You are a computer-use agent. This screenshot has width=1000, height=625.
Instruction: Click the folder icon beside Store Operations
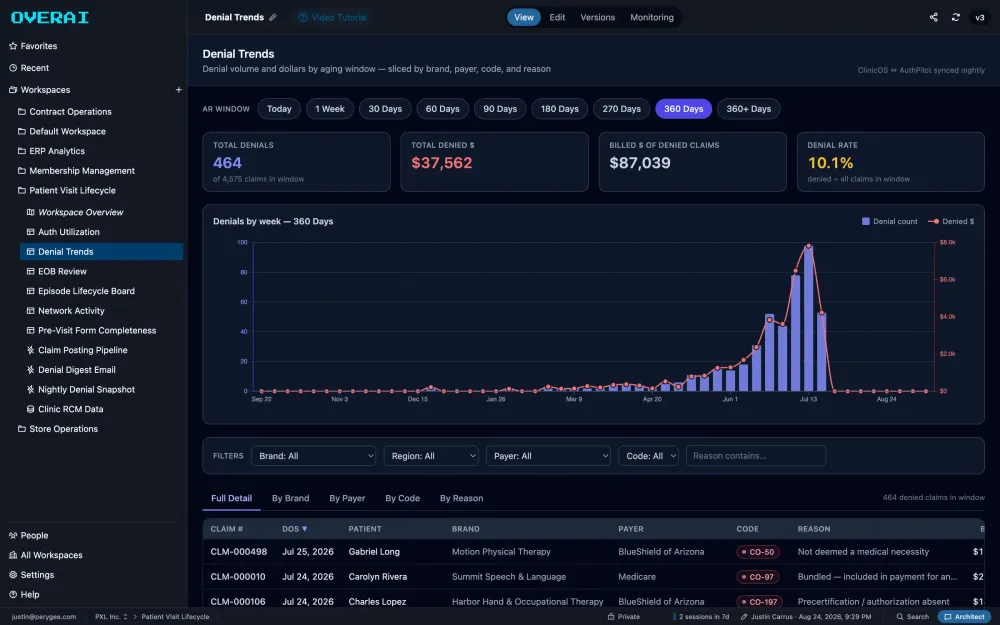[22, 429]
